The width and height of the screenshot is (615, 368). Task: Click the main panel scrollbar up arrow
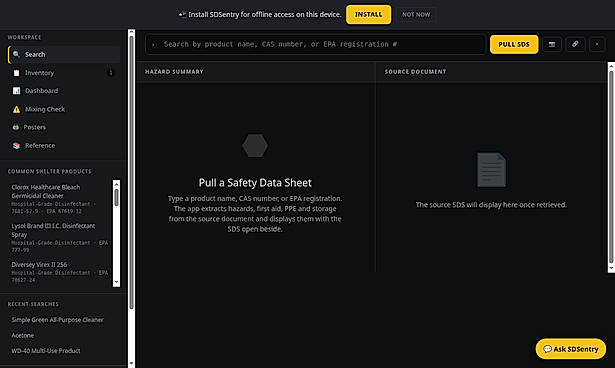(611, 66)
